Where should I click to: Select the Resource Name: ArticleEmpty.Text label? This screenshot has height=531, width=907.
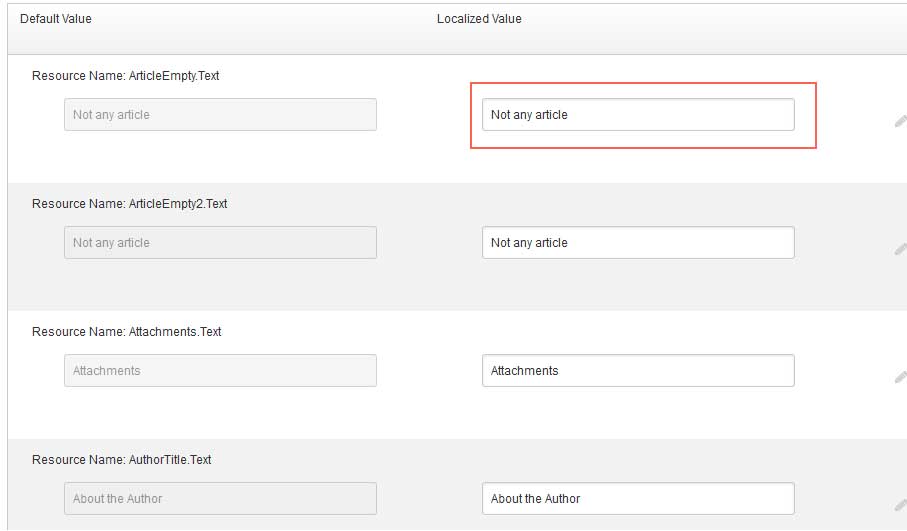[126, 76]
